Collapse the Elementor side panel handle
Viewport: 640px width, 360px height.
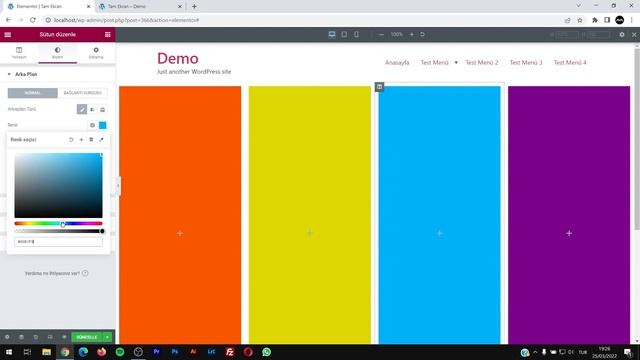click(x=118, y=186)
